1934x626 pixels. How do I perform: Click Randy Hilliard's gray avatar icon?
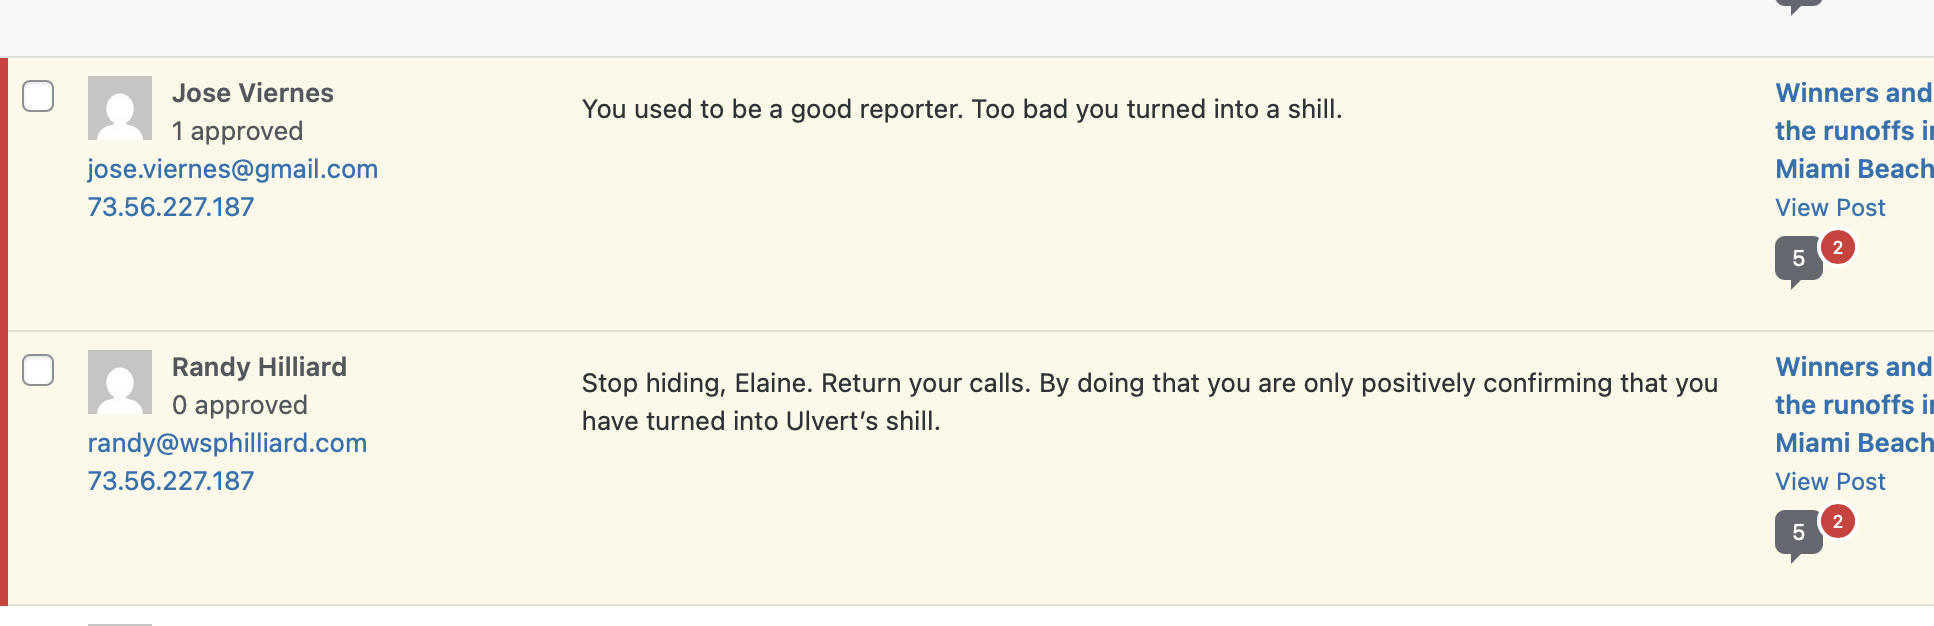(x=120, y=382)
